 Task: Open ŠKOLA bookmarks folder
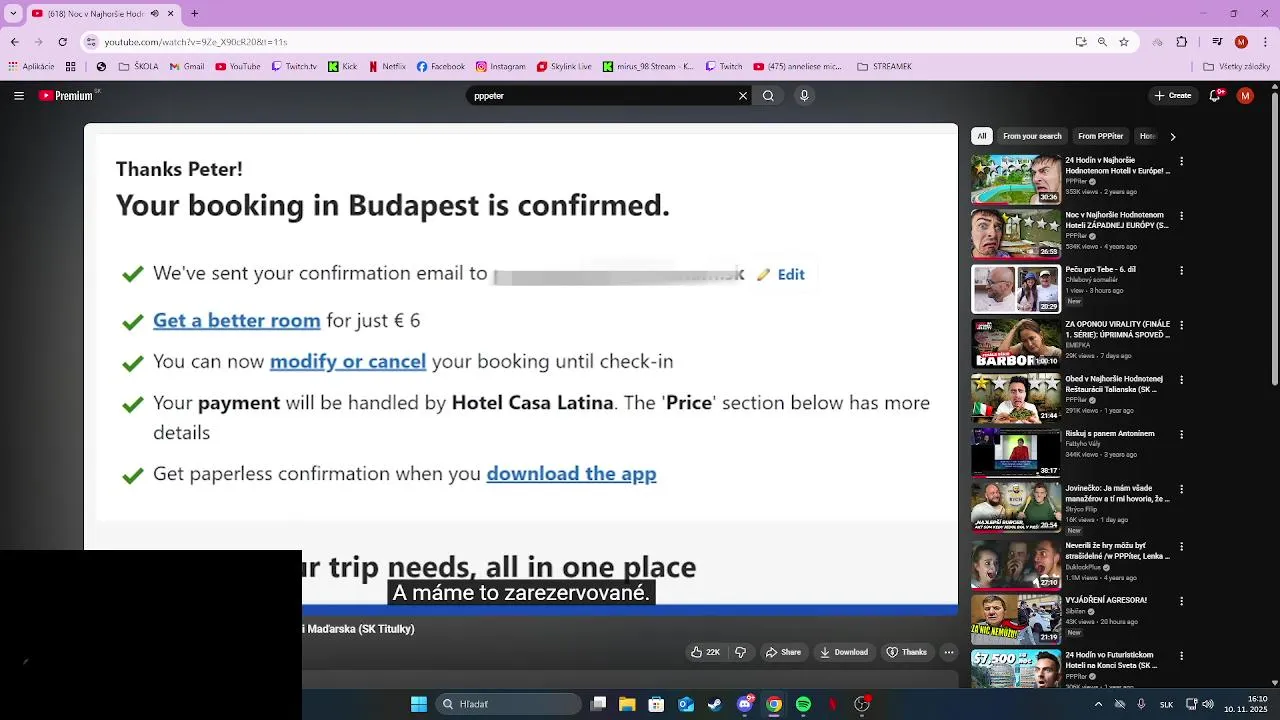click(138, 67)
